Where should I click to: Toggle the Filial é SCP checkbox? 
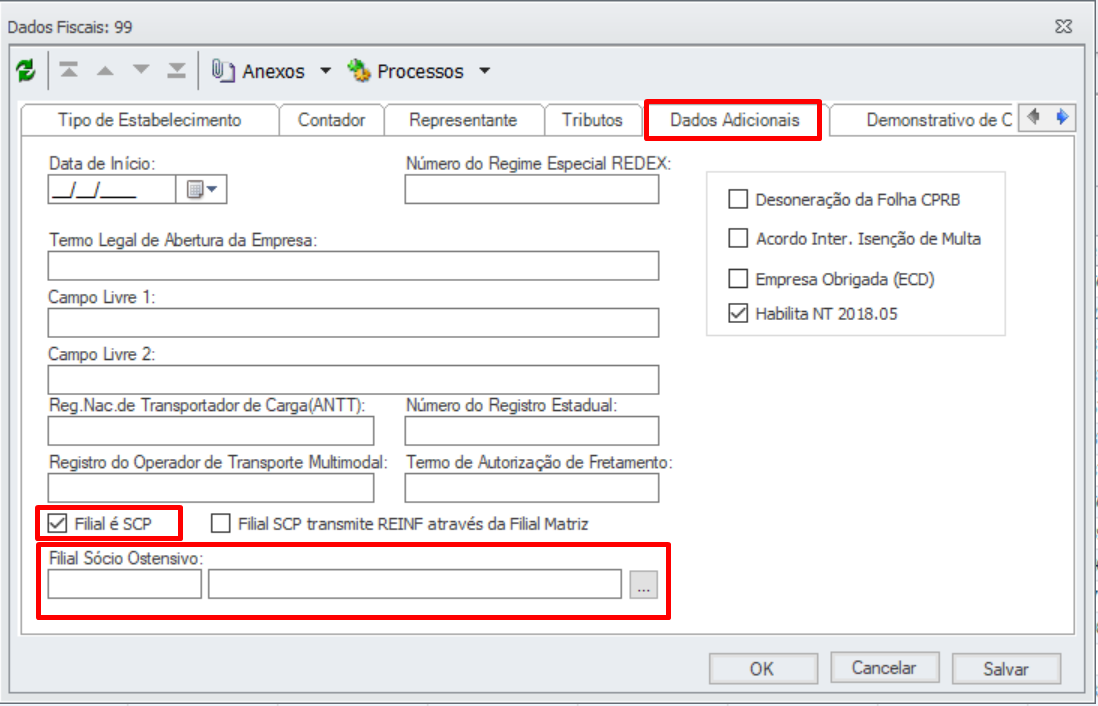click(x=57, y=523)
